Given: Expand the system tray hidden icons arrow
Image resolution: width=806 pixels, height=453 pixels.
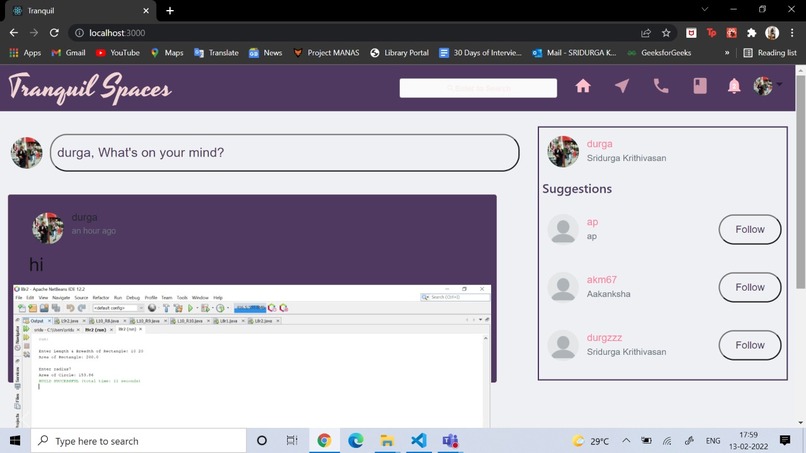Looking at the screenshot, I should click(x=626, y=441).
